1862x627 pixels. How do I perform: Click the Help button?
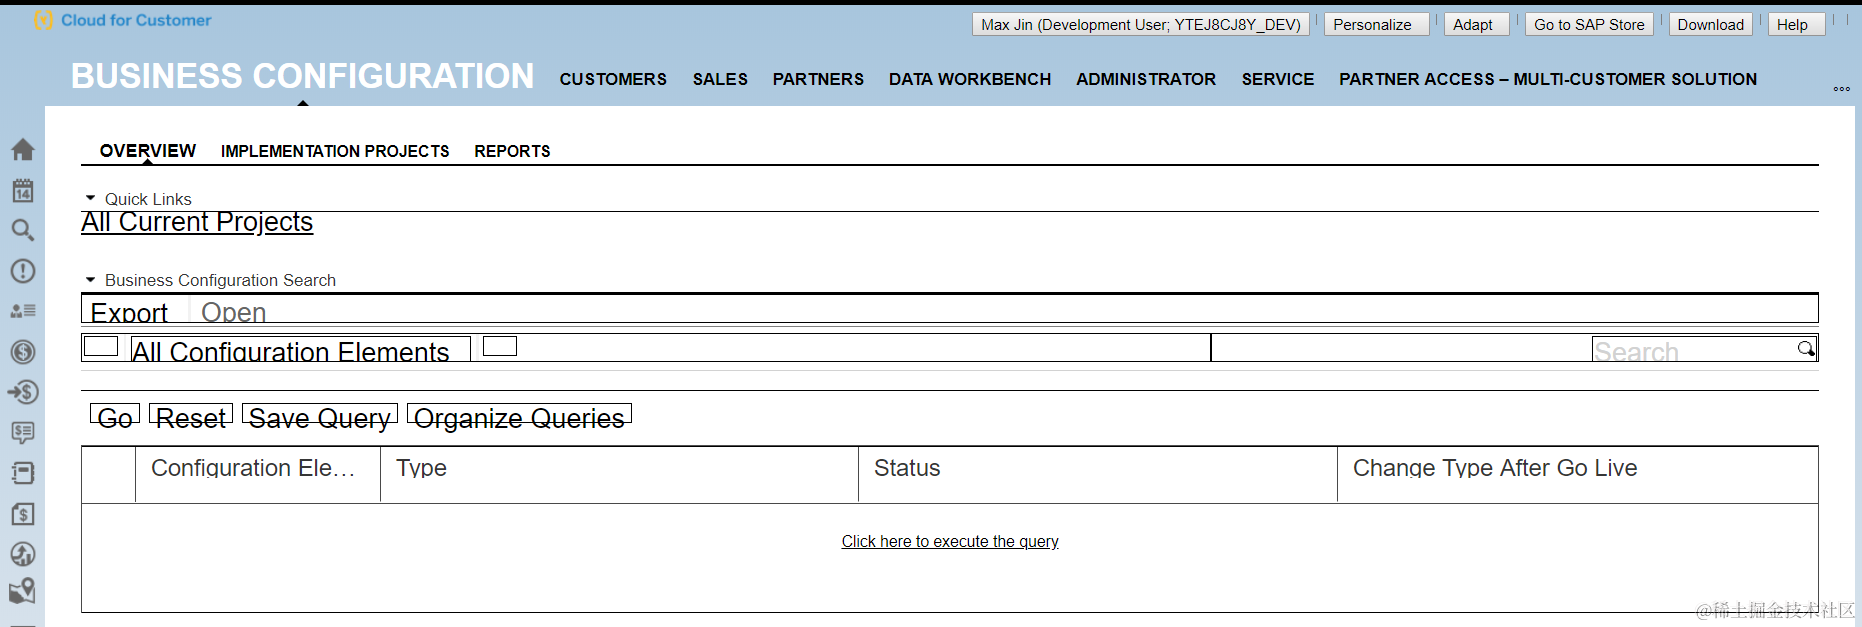[1796, 25]
